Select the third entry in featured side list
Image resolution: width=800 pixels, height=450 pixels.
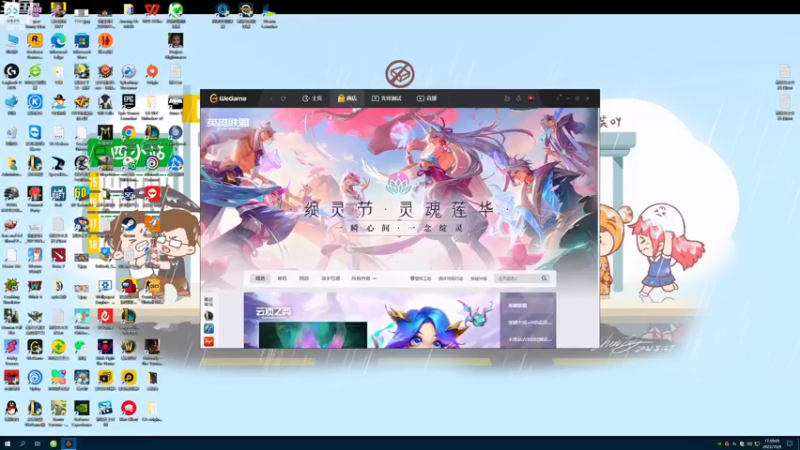528,339
